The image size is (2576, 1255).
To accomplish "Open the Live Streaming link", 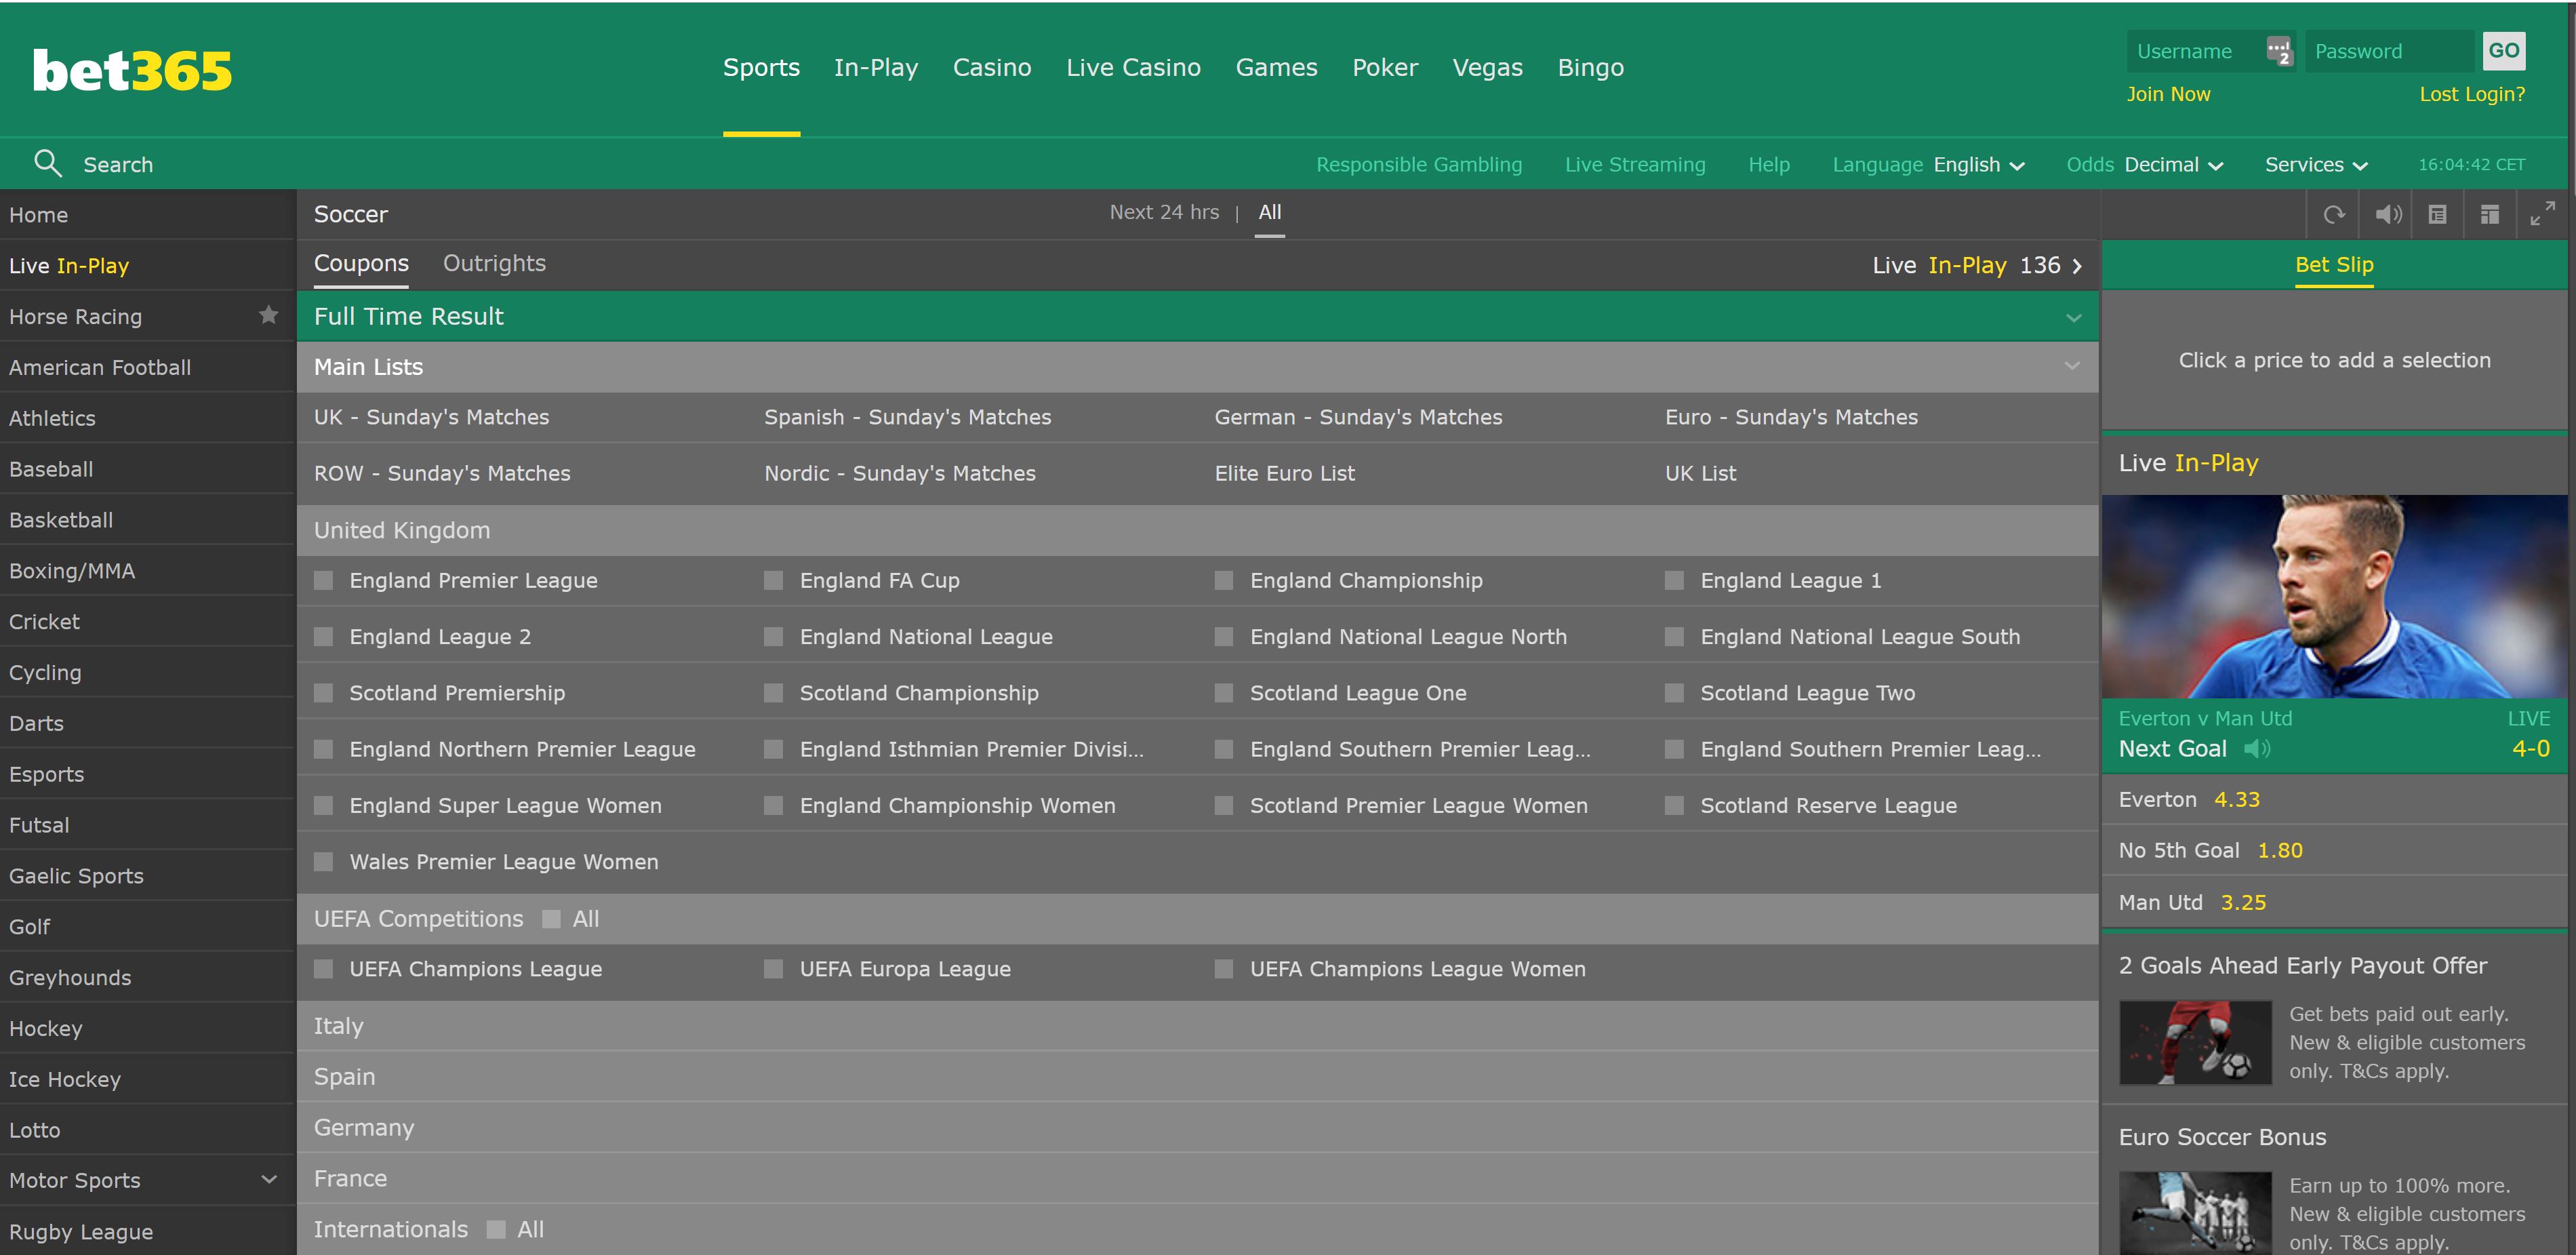I will [x=1635, y=164].
